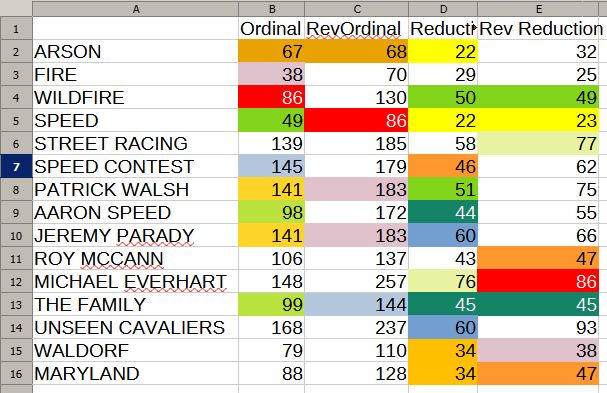
Task: Select column A header
Action: (135, 9)
